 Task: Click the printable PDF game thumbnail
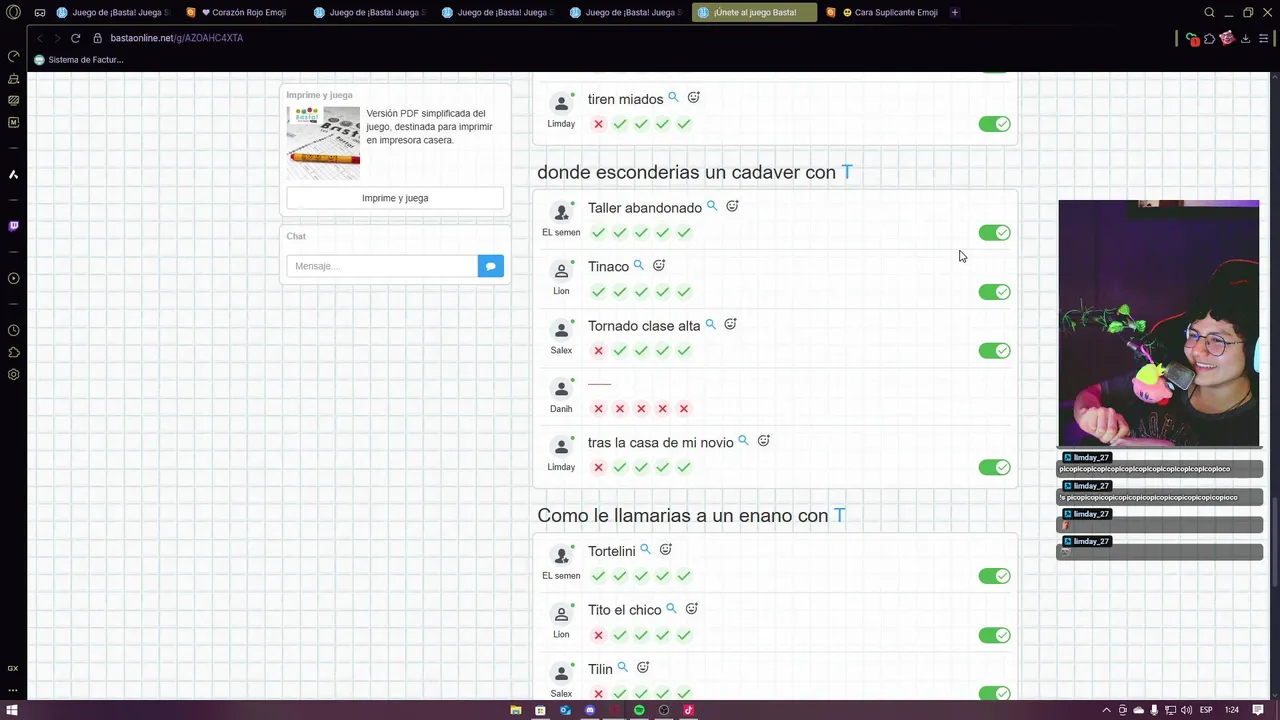pos(323,143)
